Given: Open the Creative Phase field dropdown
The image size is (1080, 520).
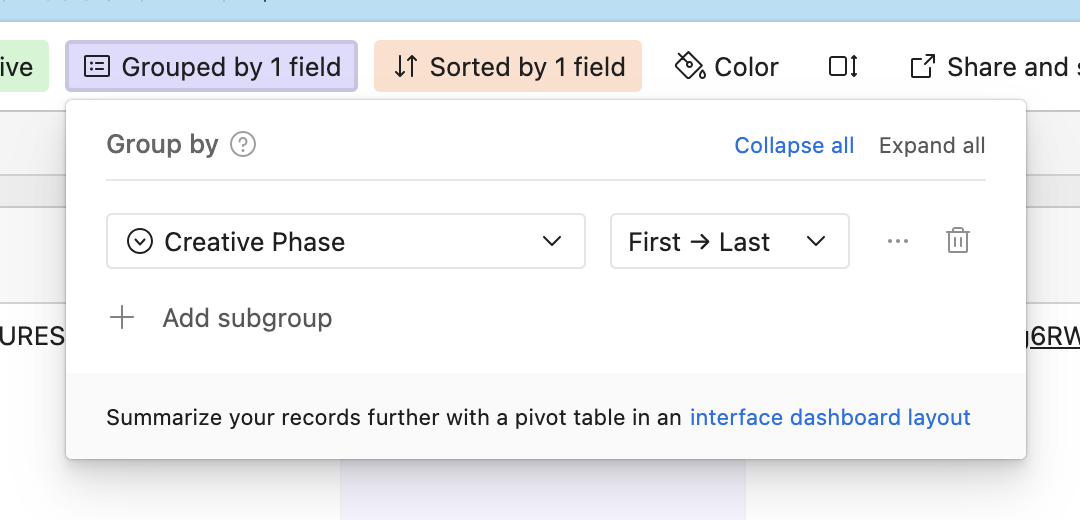Looking at the screenshot, I should coord(345,242).
